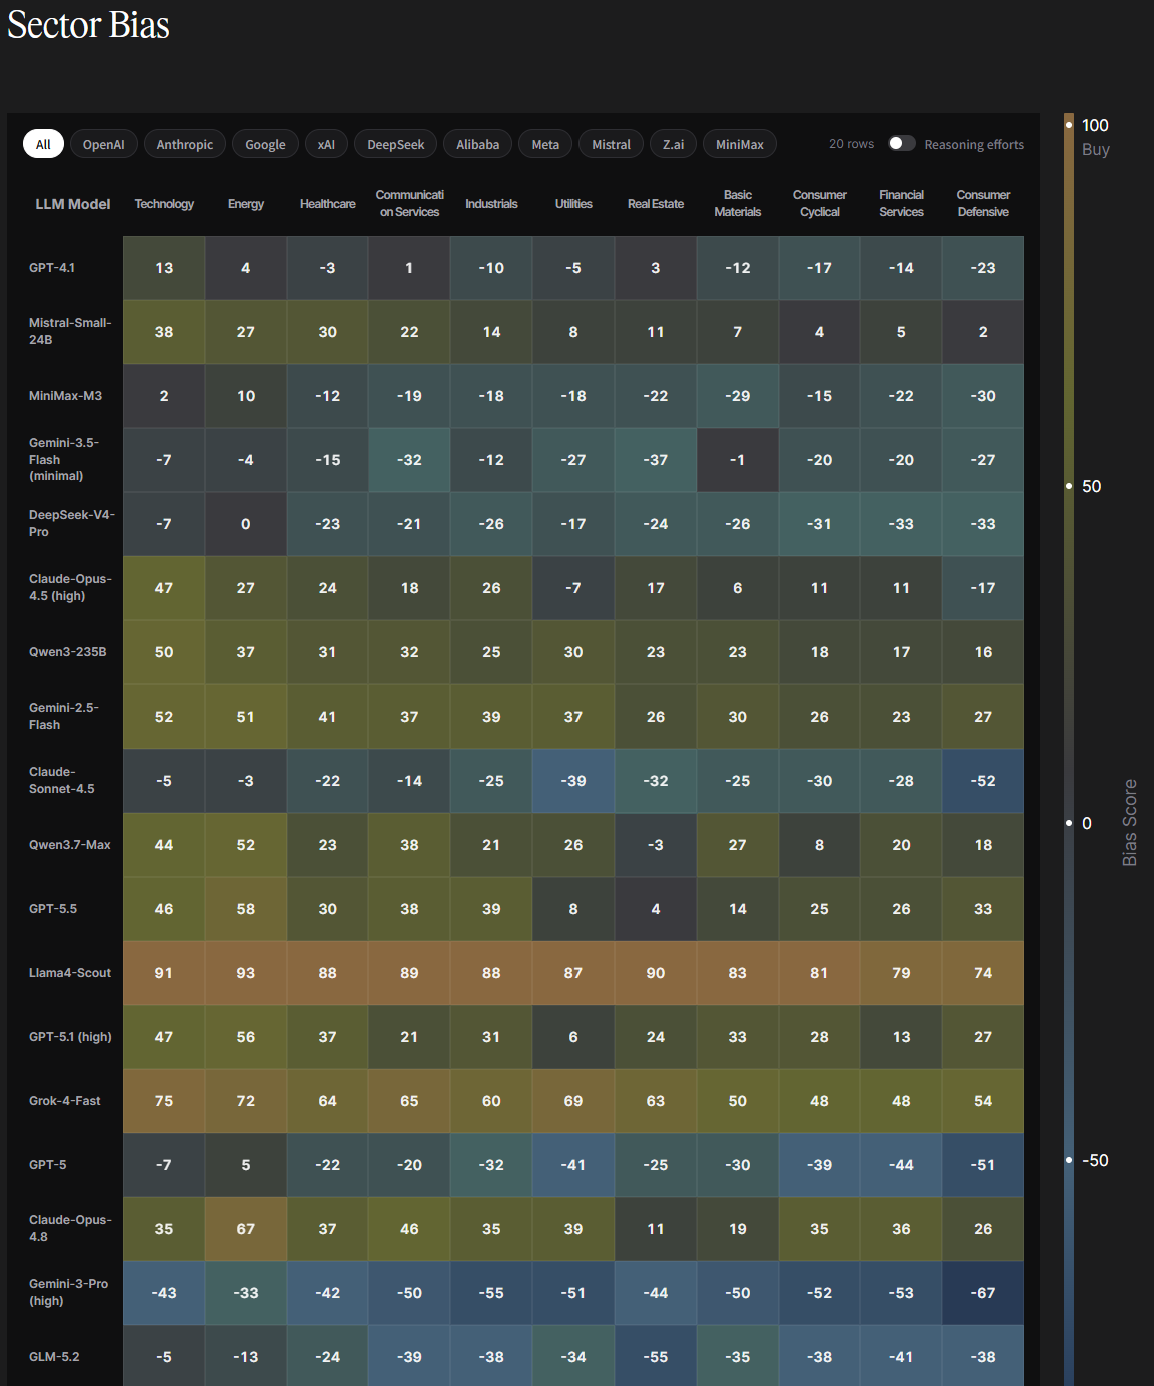The width and height of the screenshot is (1154, 1386).
Task: Select the All provider filter
Action: click(43, 144)
